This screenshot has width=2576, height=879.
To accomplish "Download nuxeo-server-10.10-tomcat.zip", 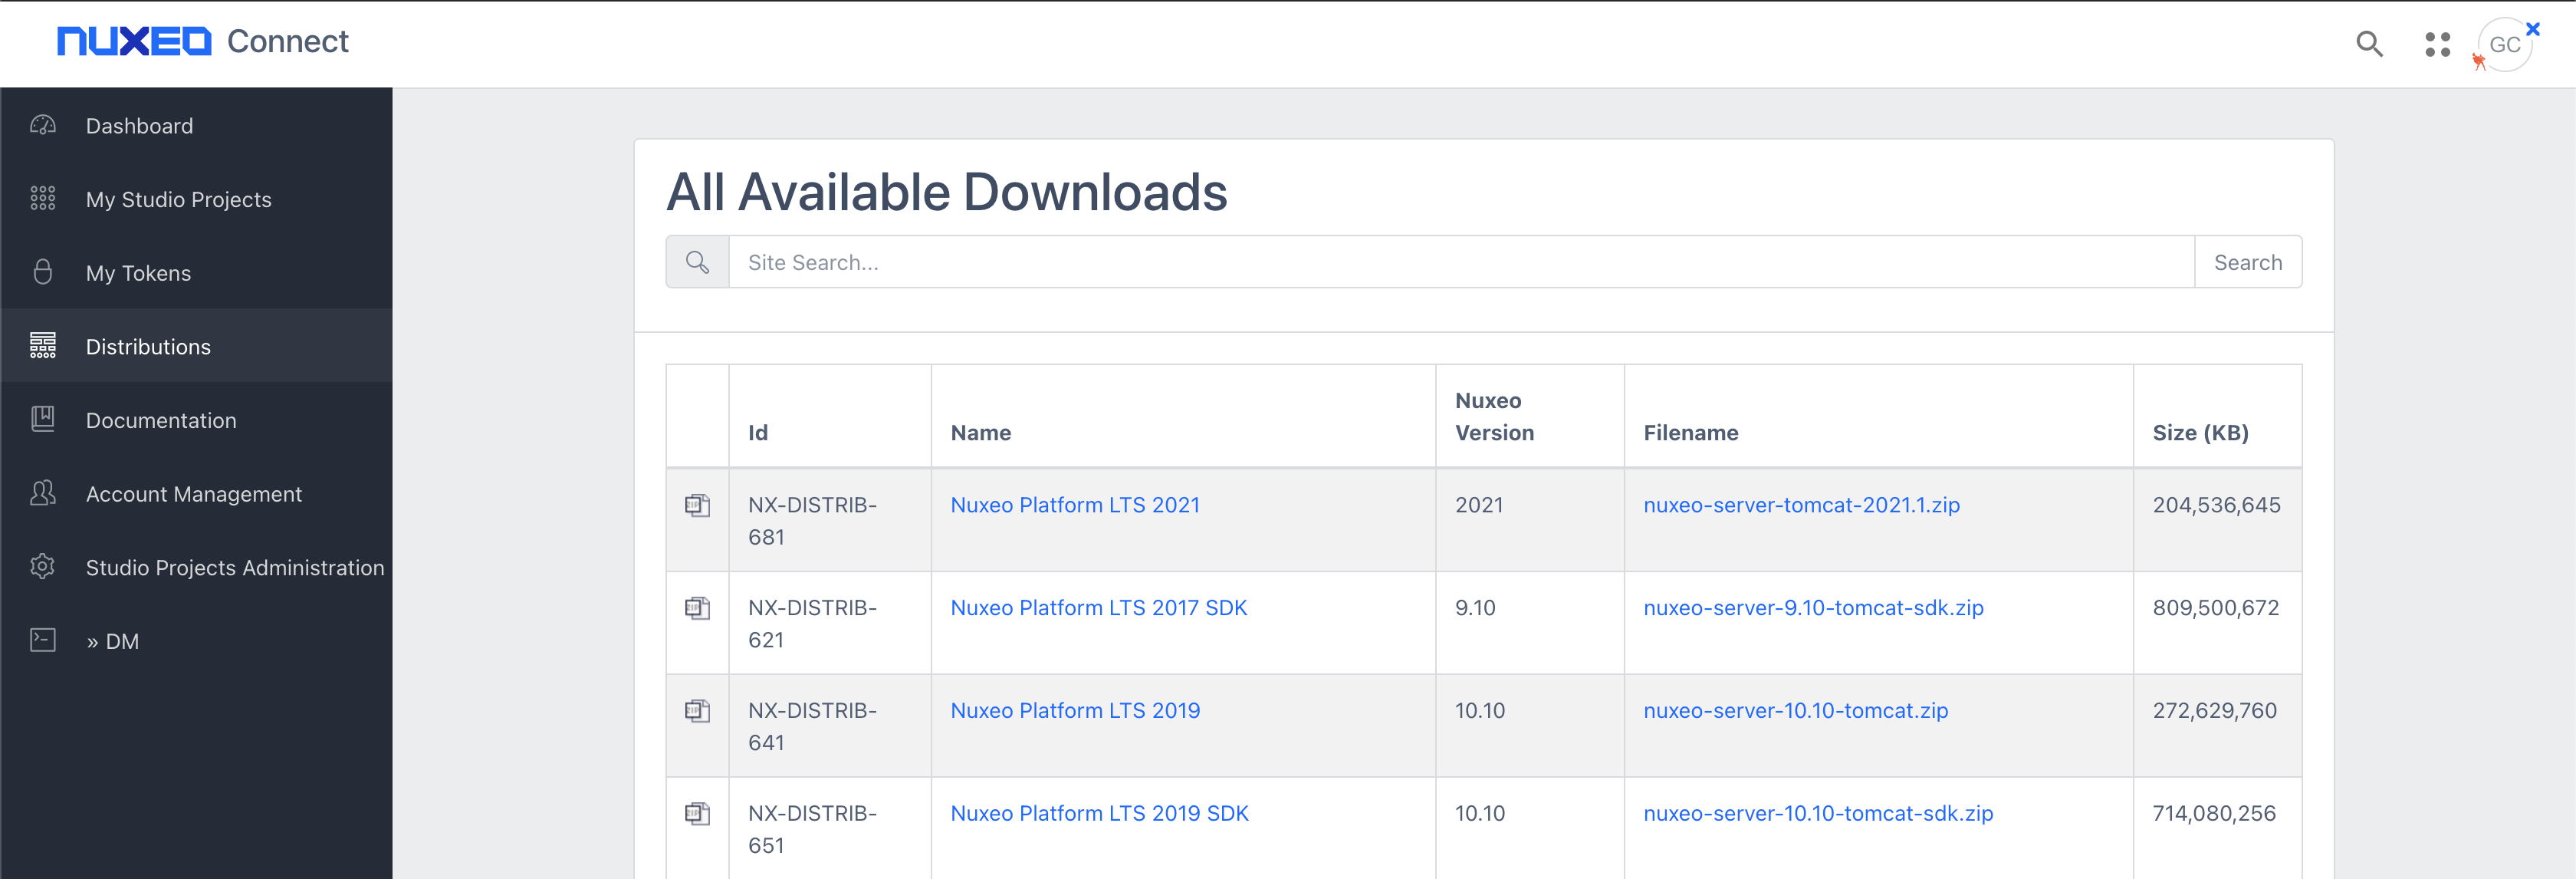I will click(1795, 711).
